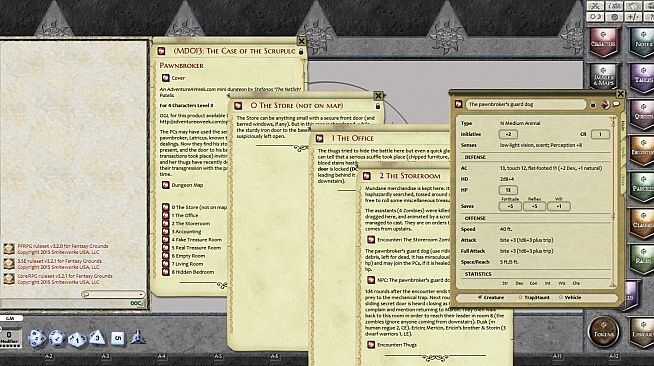This screenshot has width=654, height=366.
Task: Open the Dungeon Map link icon
Action: point(166,185)
